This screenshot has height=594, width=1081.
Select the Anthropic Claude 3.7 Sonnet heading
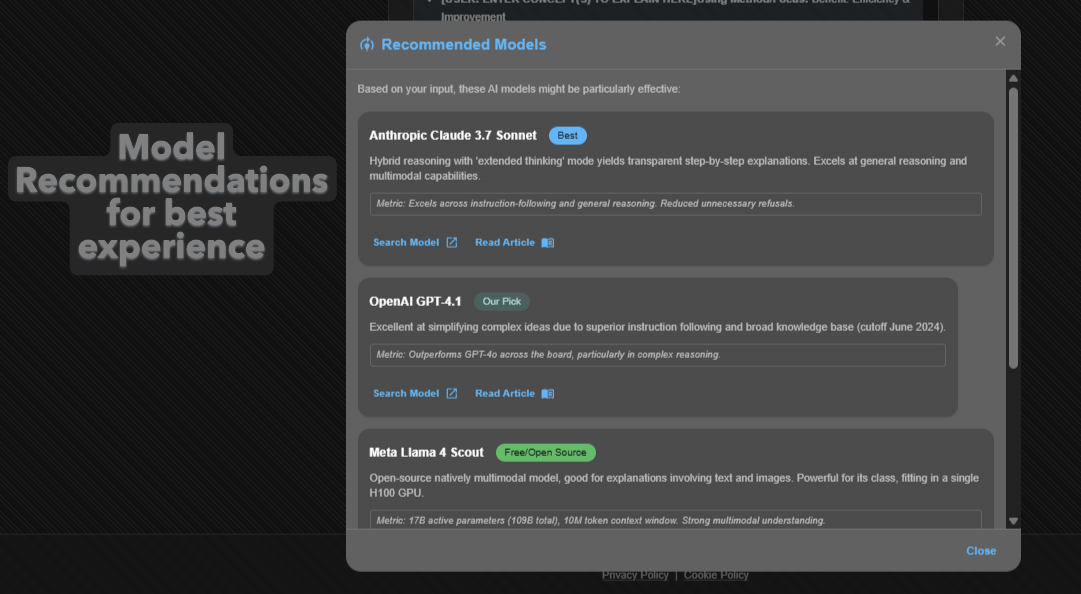452,136
